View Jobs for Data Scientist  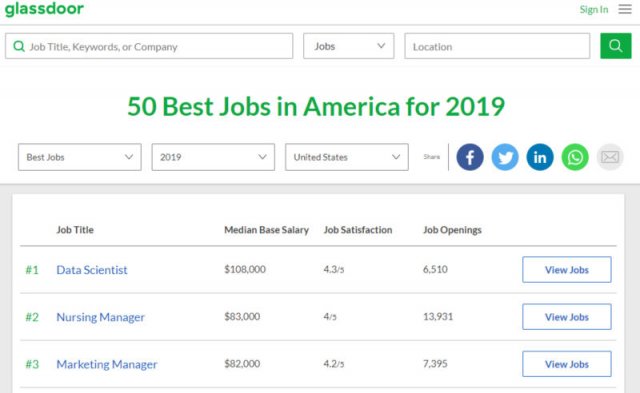(567, 269)
